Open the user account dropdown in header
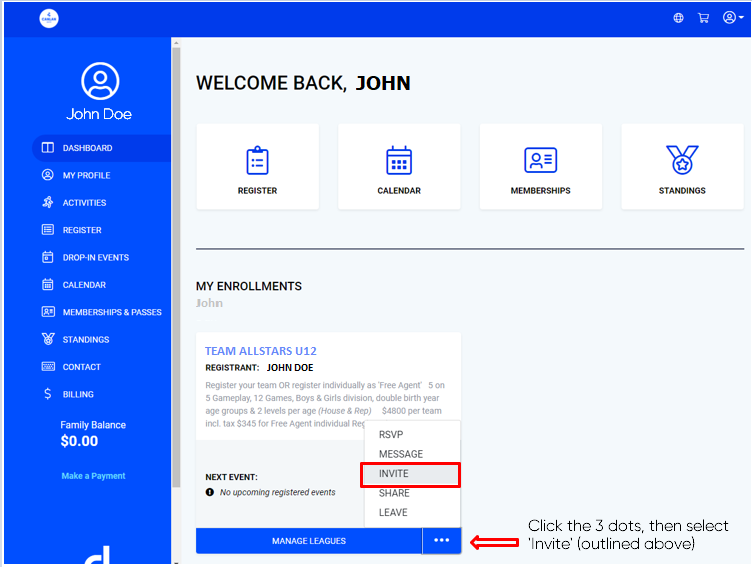Viewport: 752px width, 567px height. (732, 18)
